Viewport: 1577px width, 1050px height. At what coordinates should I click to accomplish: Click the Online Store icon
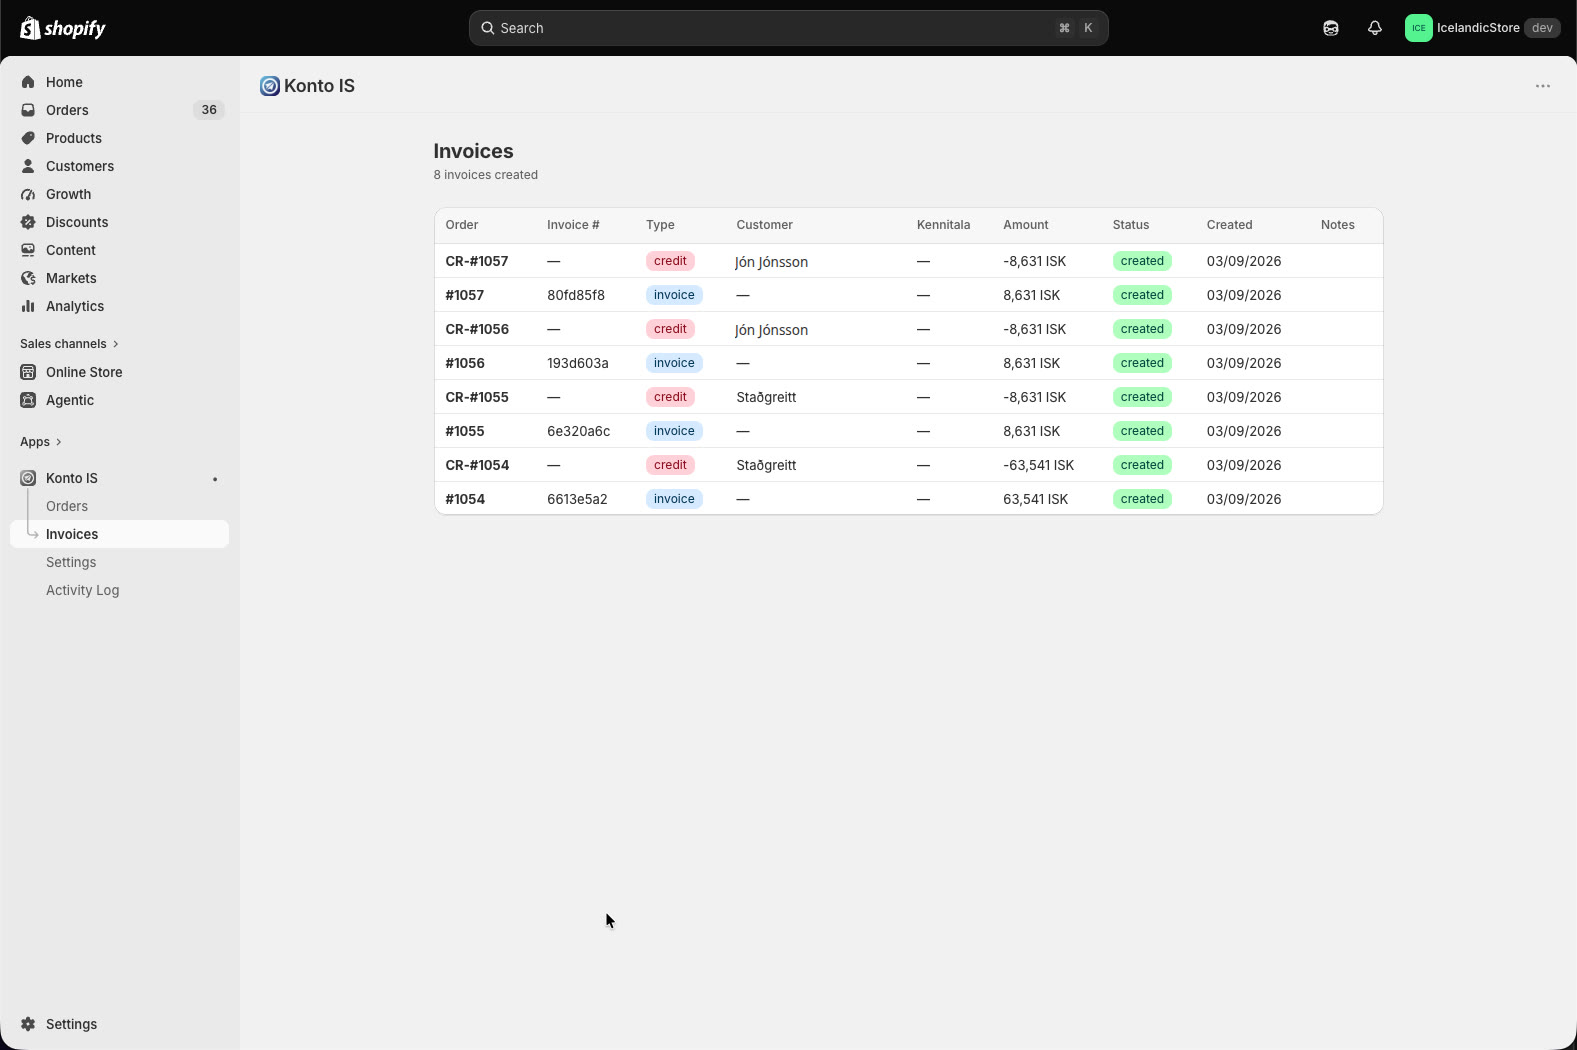point(28,372)
